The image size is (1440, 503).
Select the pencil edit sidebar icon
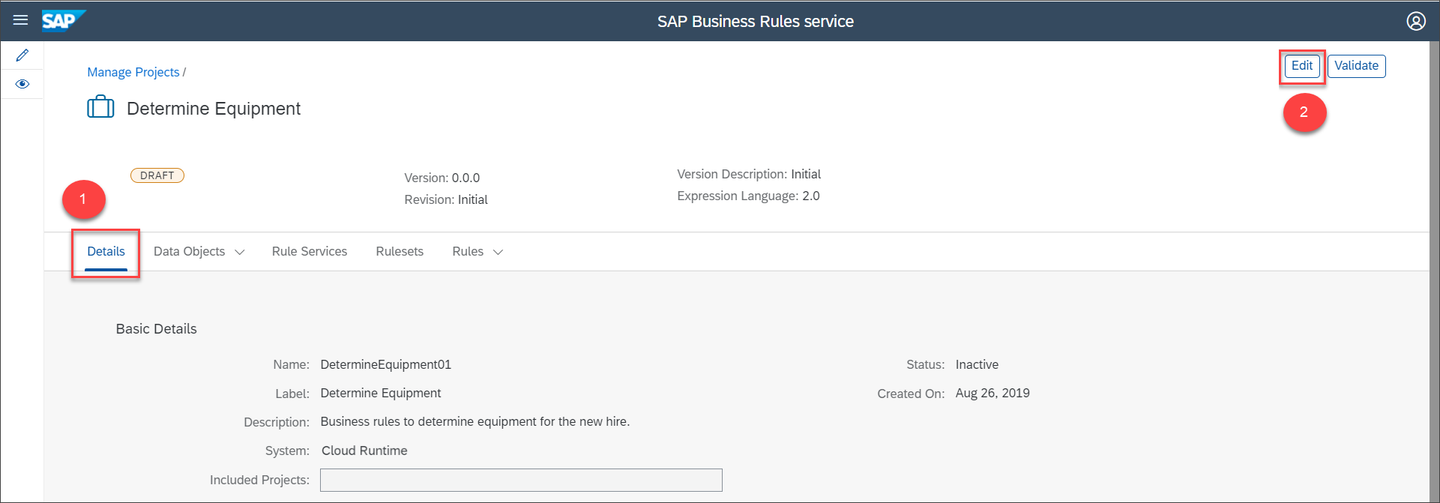(x=22, y=55)
